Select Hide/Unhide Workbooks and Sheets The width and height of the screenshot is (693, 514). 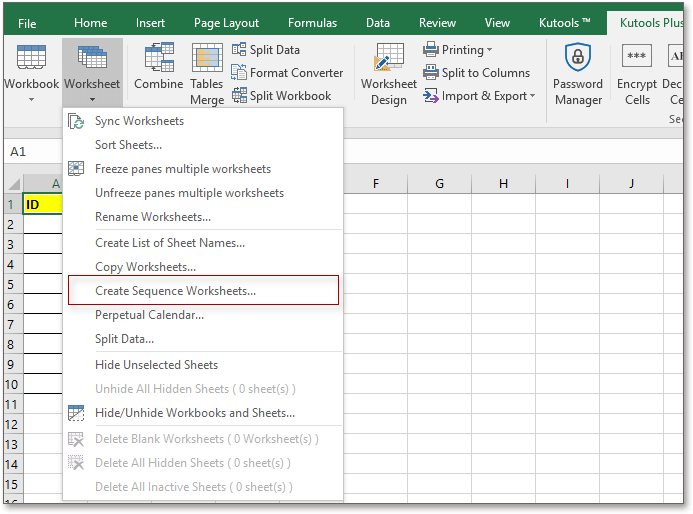coord(194,413)
